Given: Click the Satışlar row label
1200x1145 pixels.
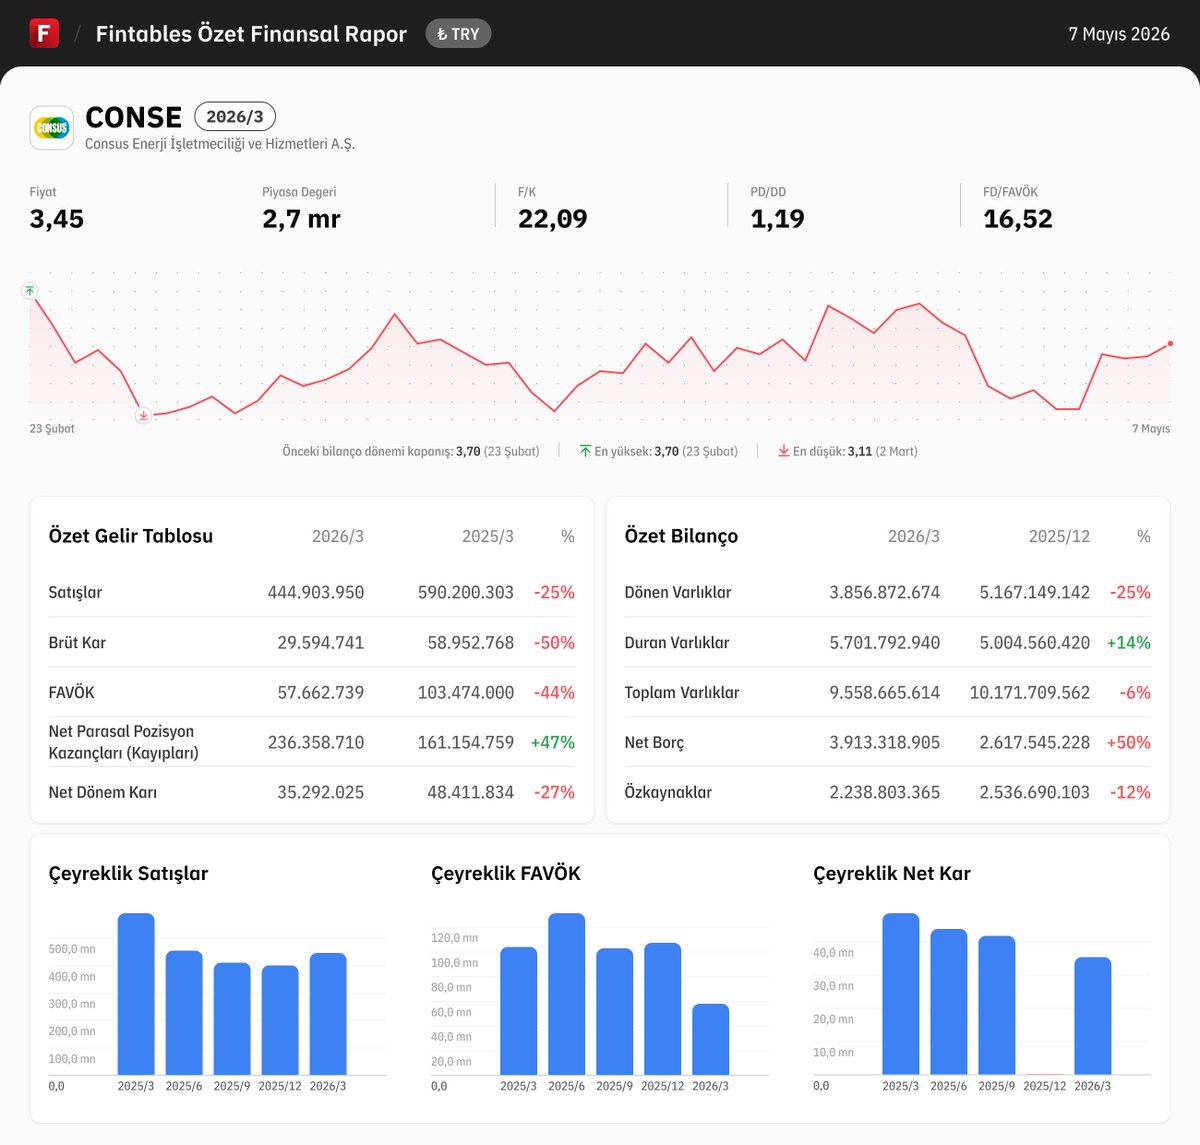Looking at the screenshot, I should coord(75,592).
